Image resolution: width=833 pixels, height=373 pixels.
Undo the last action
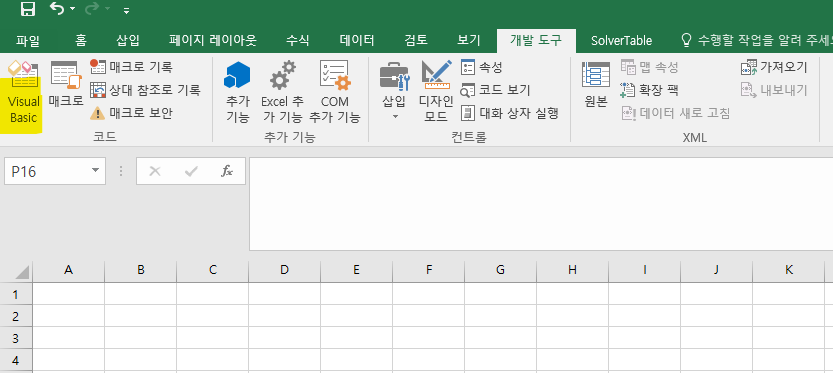pos(57,9)
